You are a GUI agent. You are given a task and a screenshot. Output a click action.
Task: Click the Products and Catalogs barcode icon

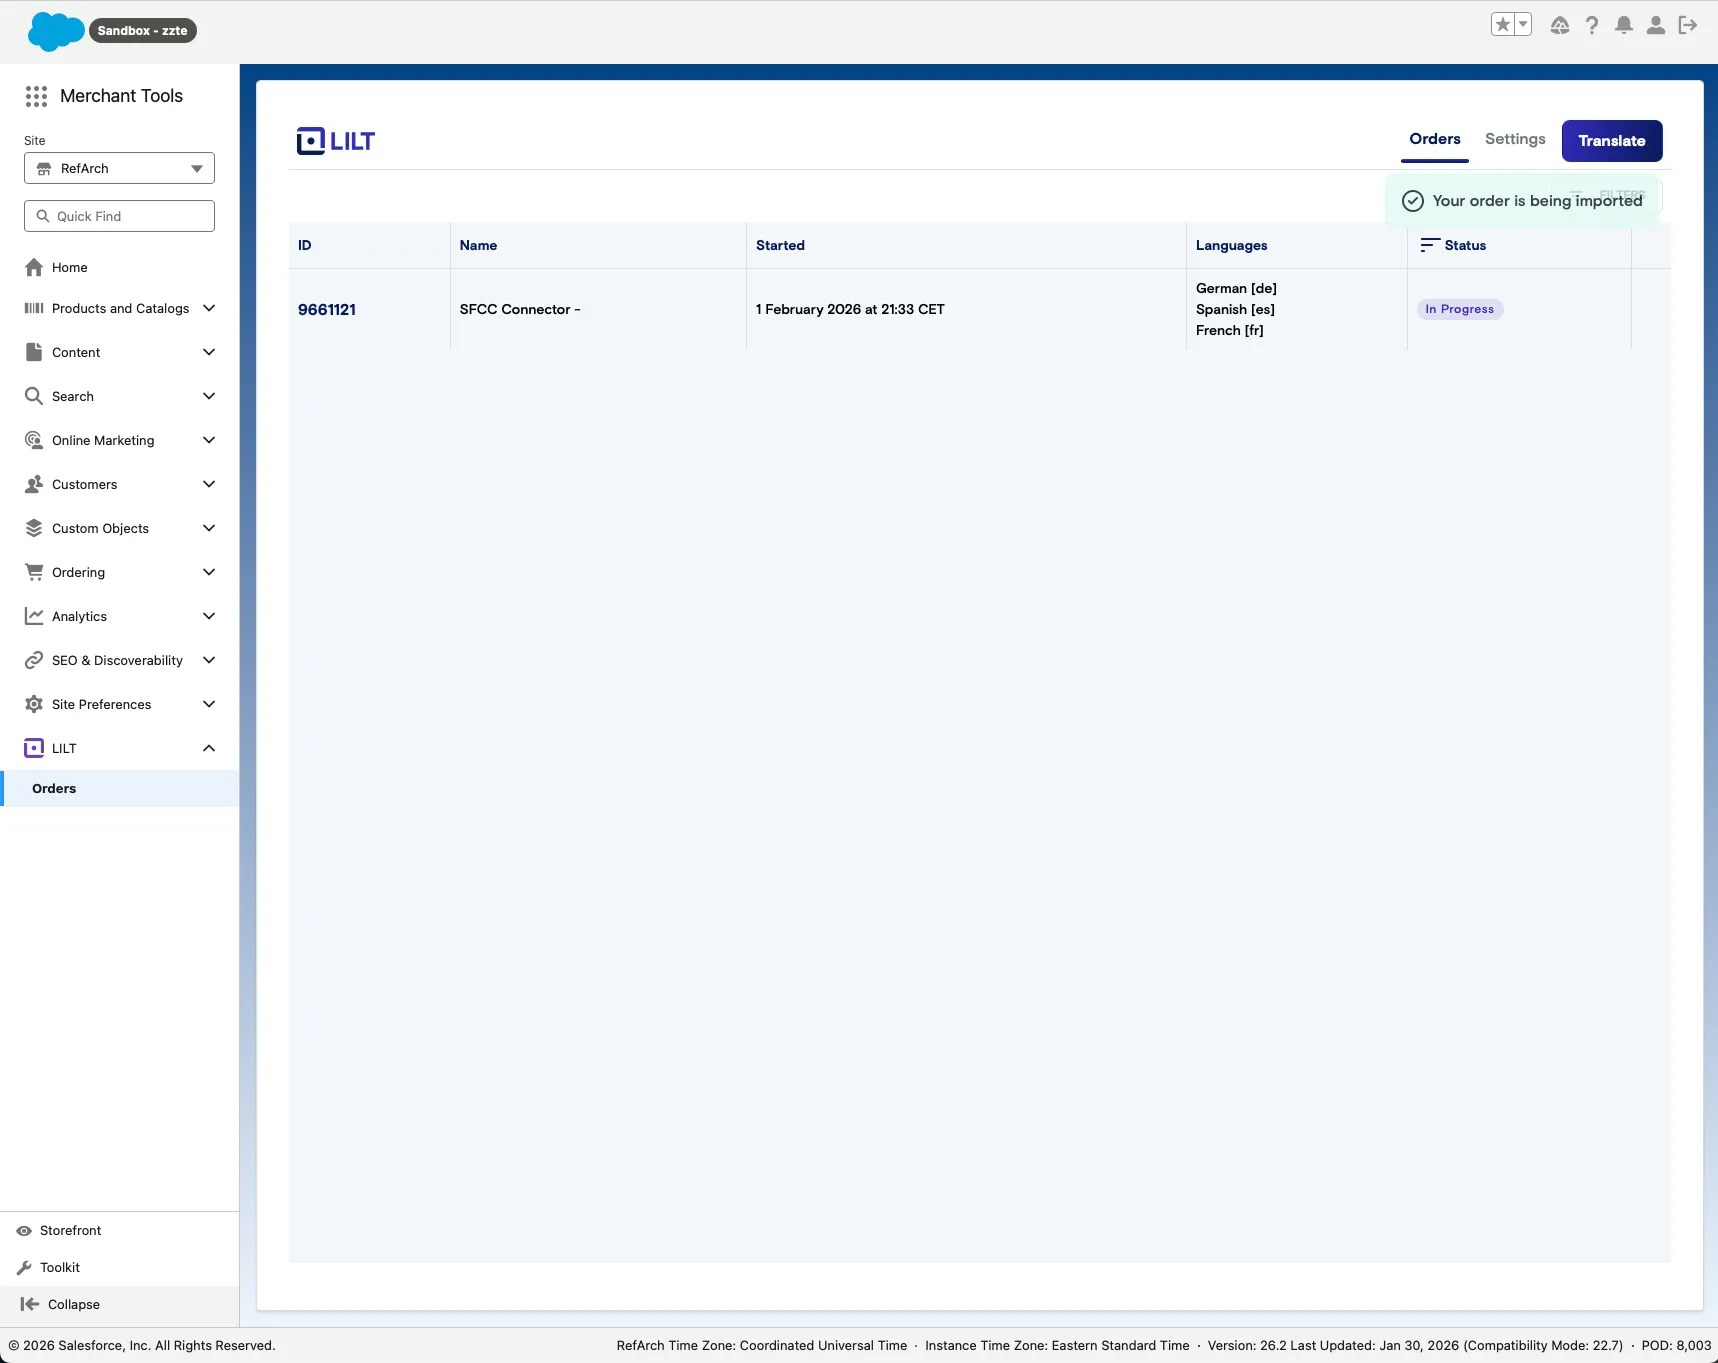coord(34,308)
